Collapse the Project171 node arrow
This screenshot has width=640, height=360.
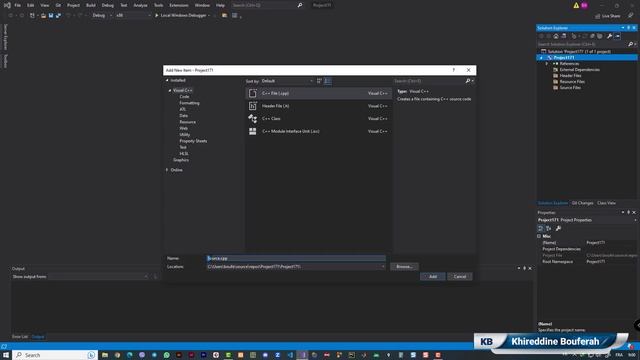tap(541, 58)
